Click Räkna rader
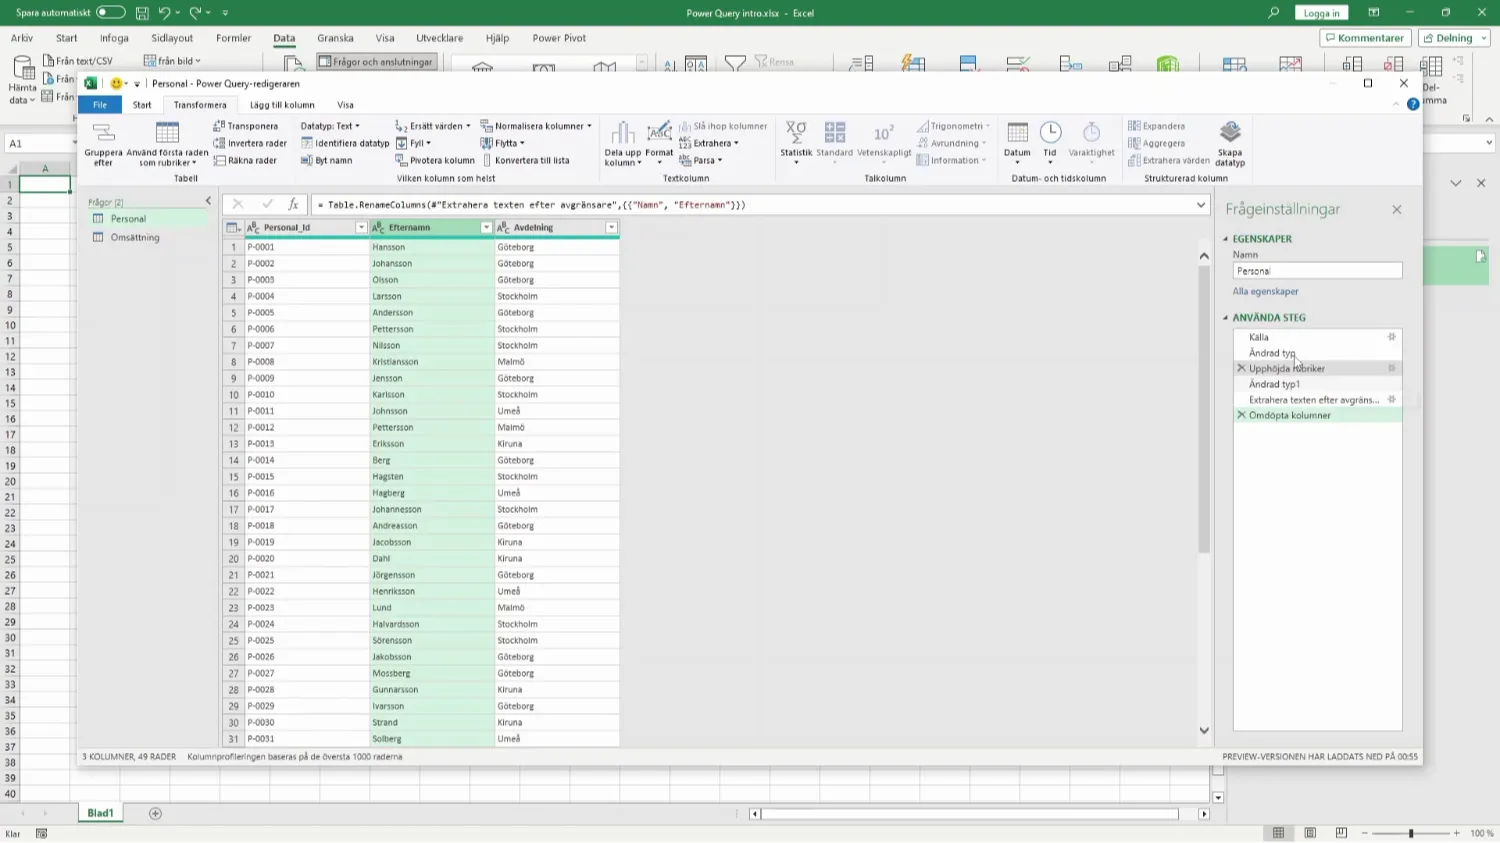Viewport: 1500px width, 843px height. 245,160
